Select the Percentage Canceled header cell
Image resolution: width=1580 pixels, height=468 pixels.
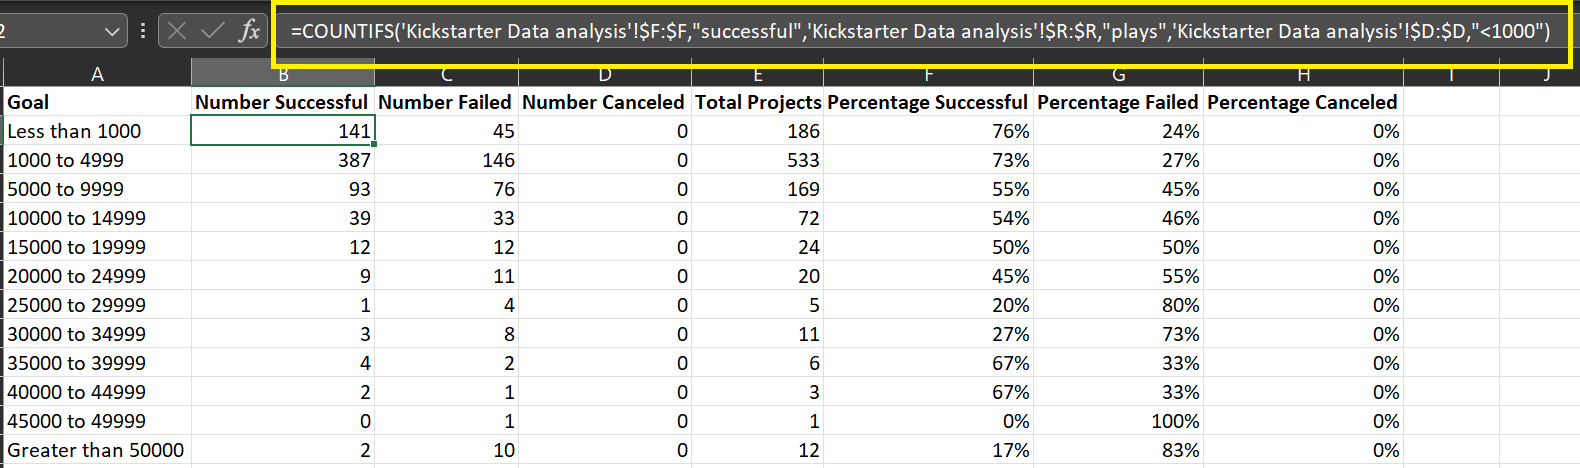(x=1302, y=102)
